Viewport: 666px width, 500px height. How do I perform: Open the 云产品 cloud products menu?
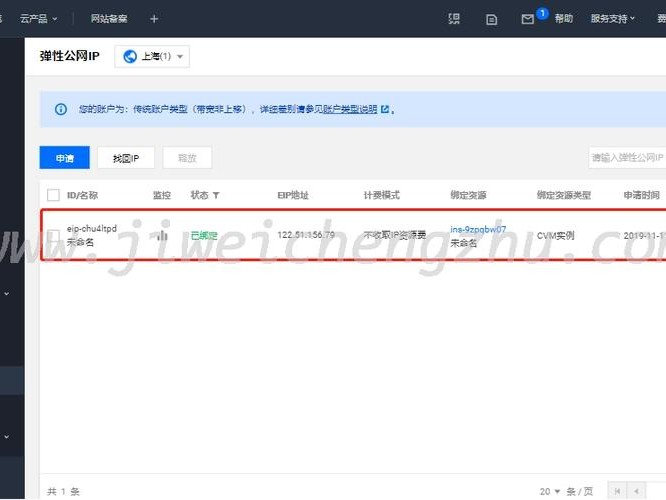click(x=38, y=19)
